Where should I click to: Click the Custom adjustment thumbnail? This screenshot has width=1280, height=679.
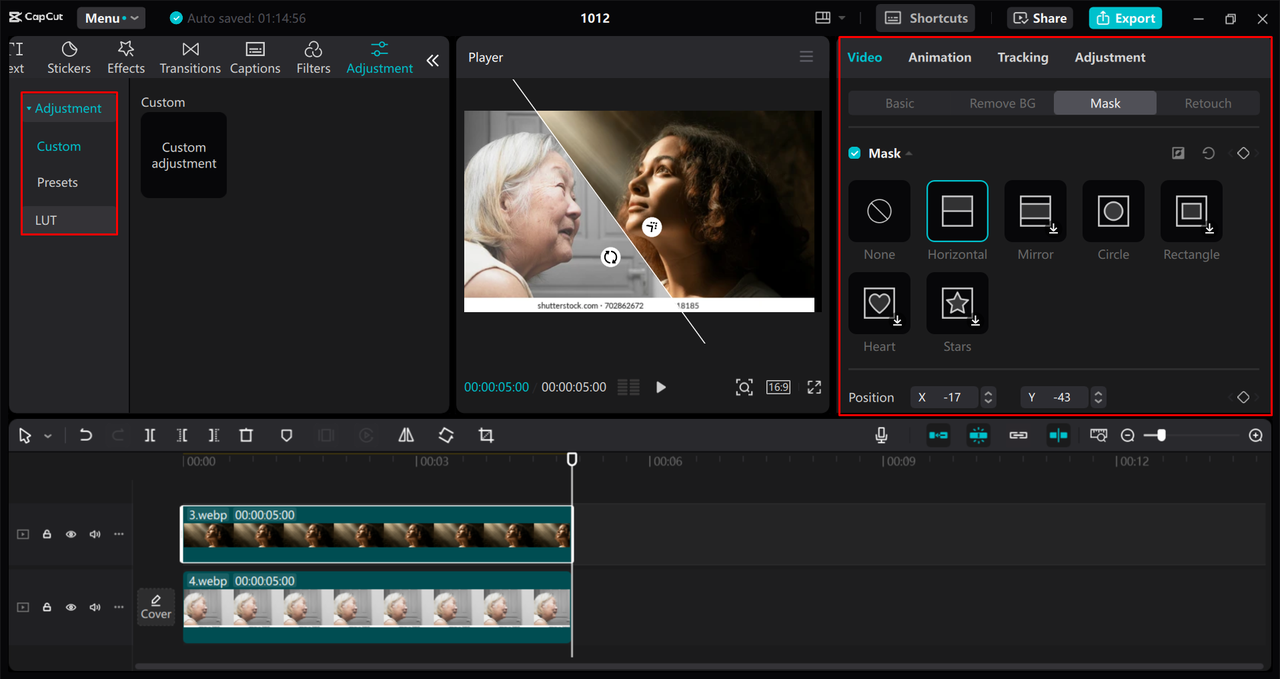click(x=184, y=155)
